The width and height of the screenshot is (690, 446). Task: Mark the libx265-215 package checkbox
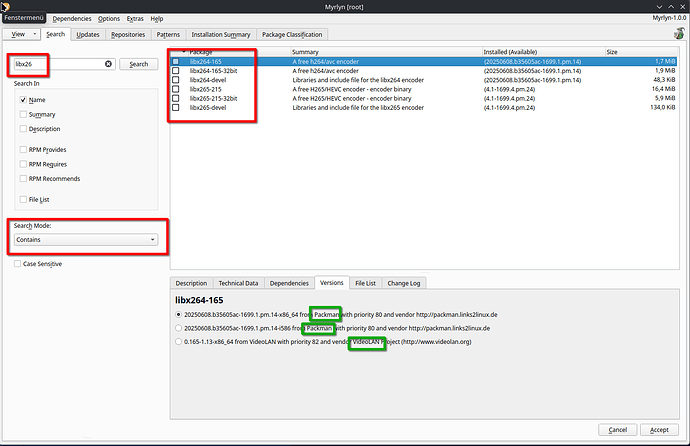pos(176,89)
